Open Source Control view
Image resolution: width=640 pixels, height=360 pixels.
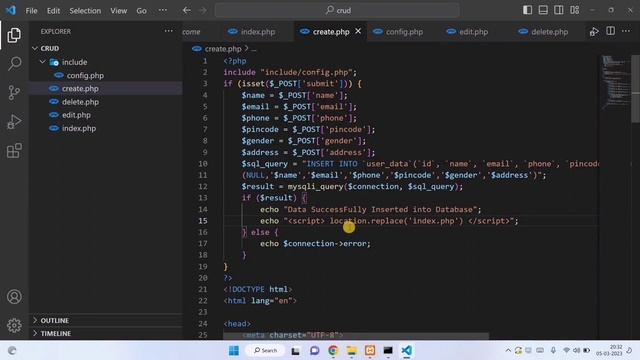click(x=14, y=93)
